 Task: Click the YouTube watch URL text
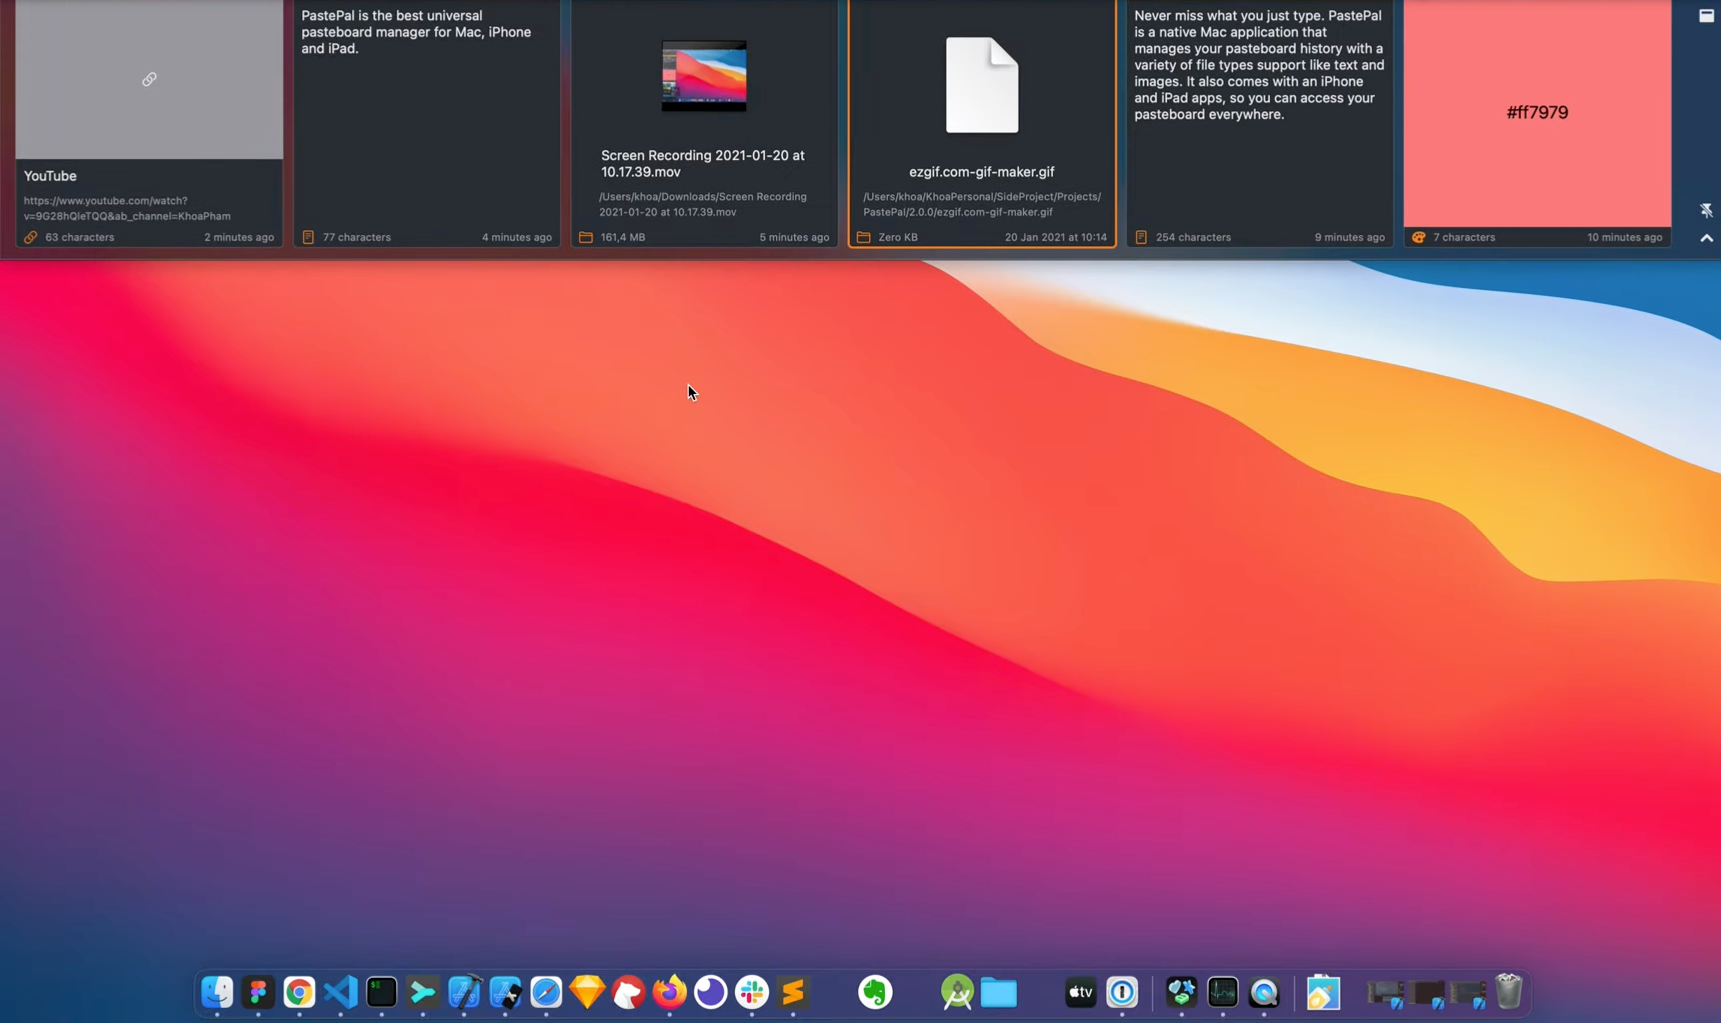(127, 208)
